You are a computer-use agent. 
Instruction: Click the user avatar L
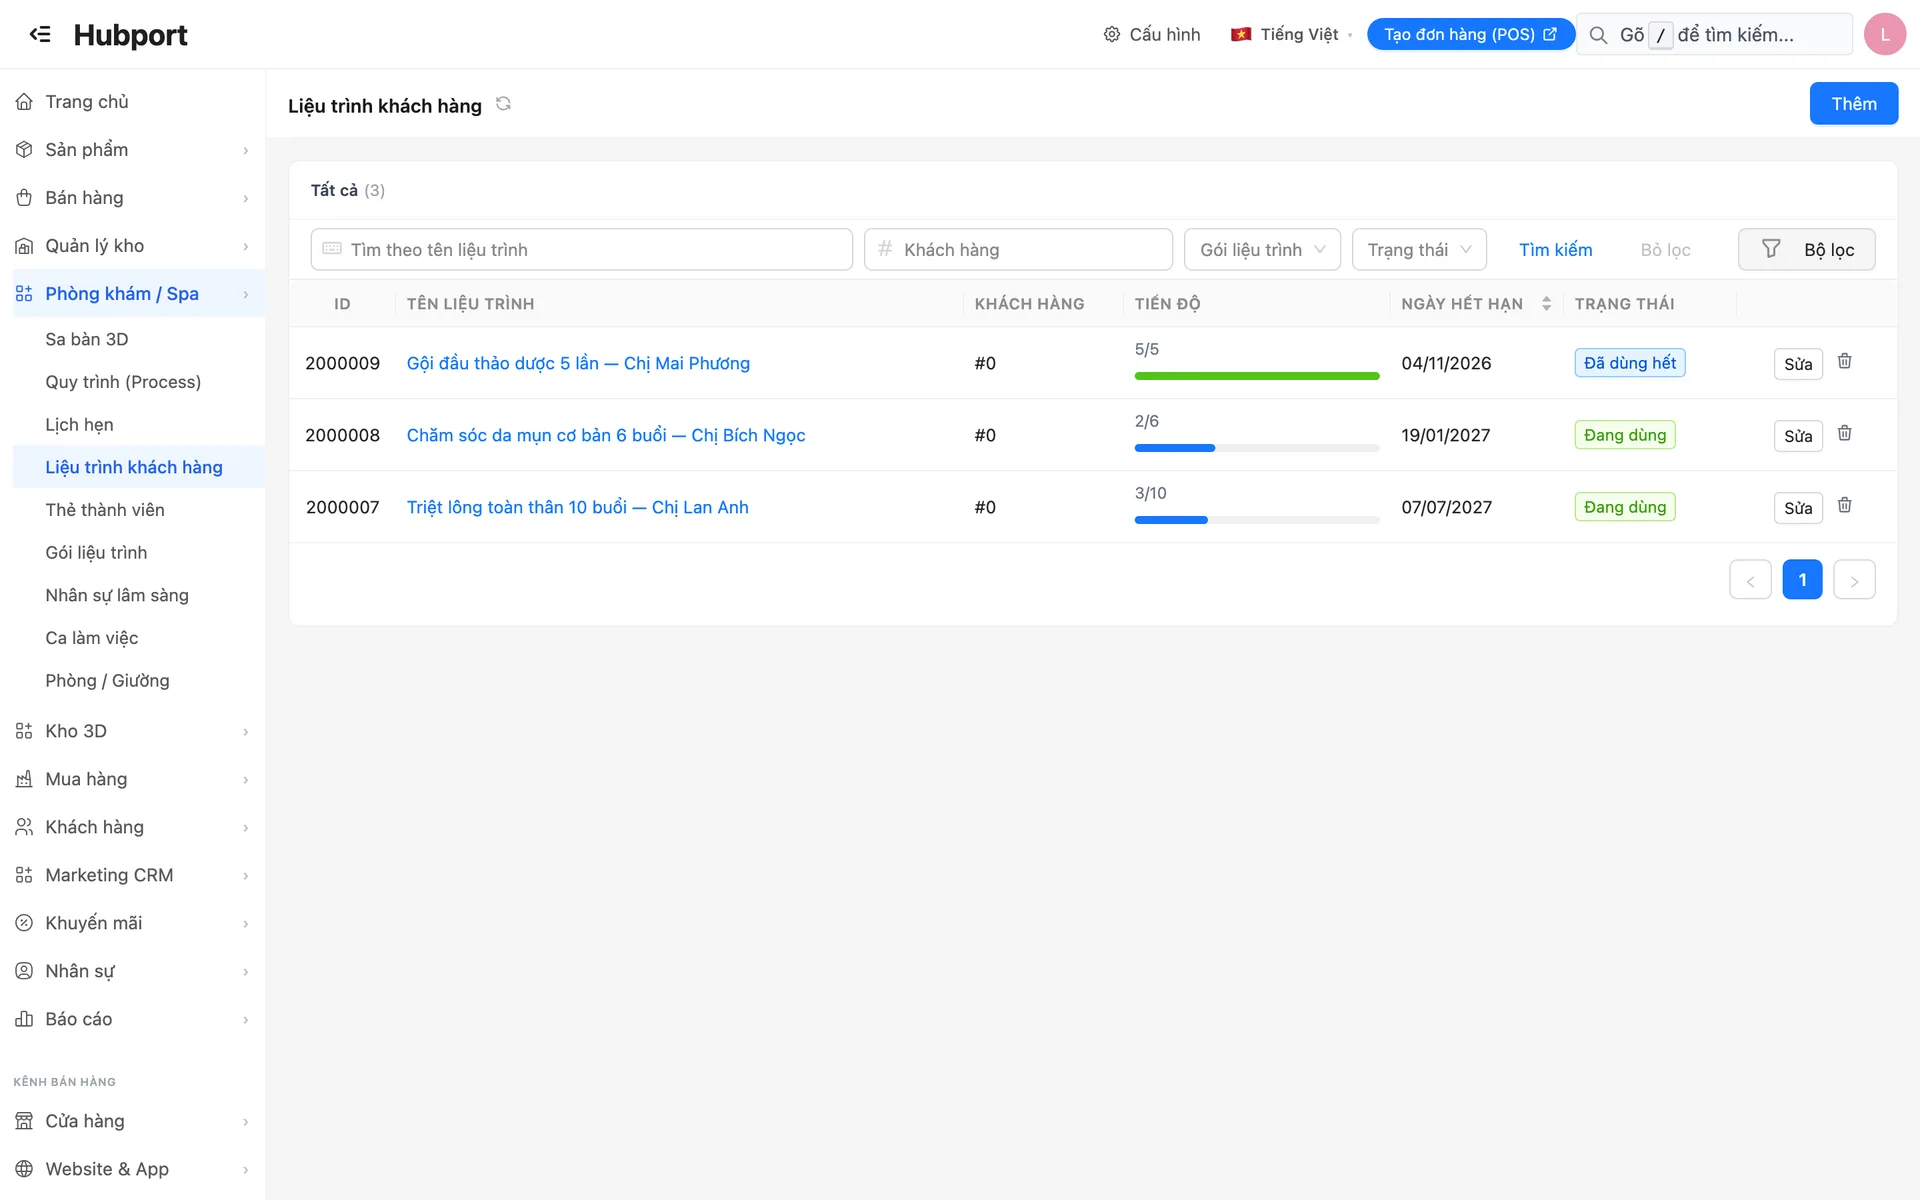tap(1885, 35)
